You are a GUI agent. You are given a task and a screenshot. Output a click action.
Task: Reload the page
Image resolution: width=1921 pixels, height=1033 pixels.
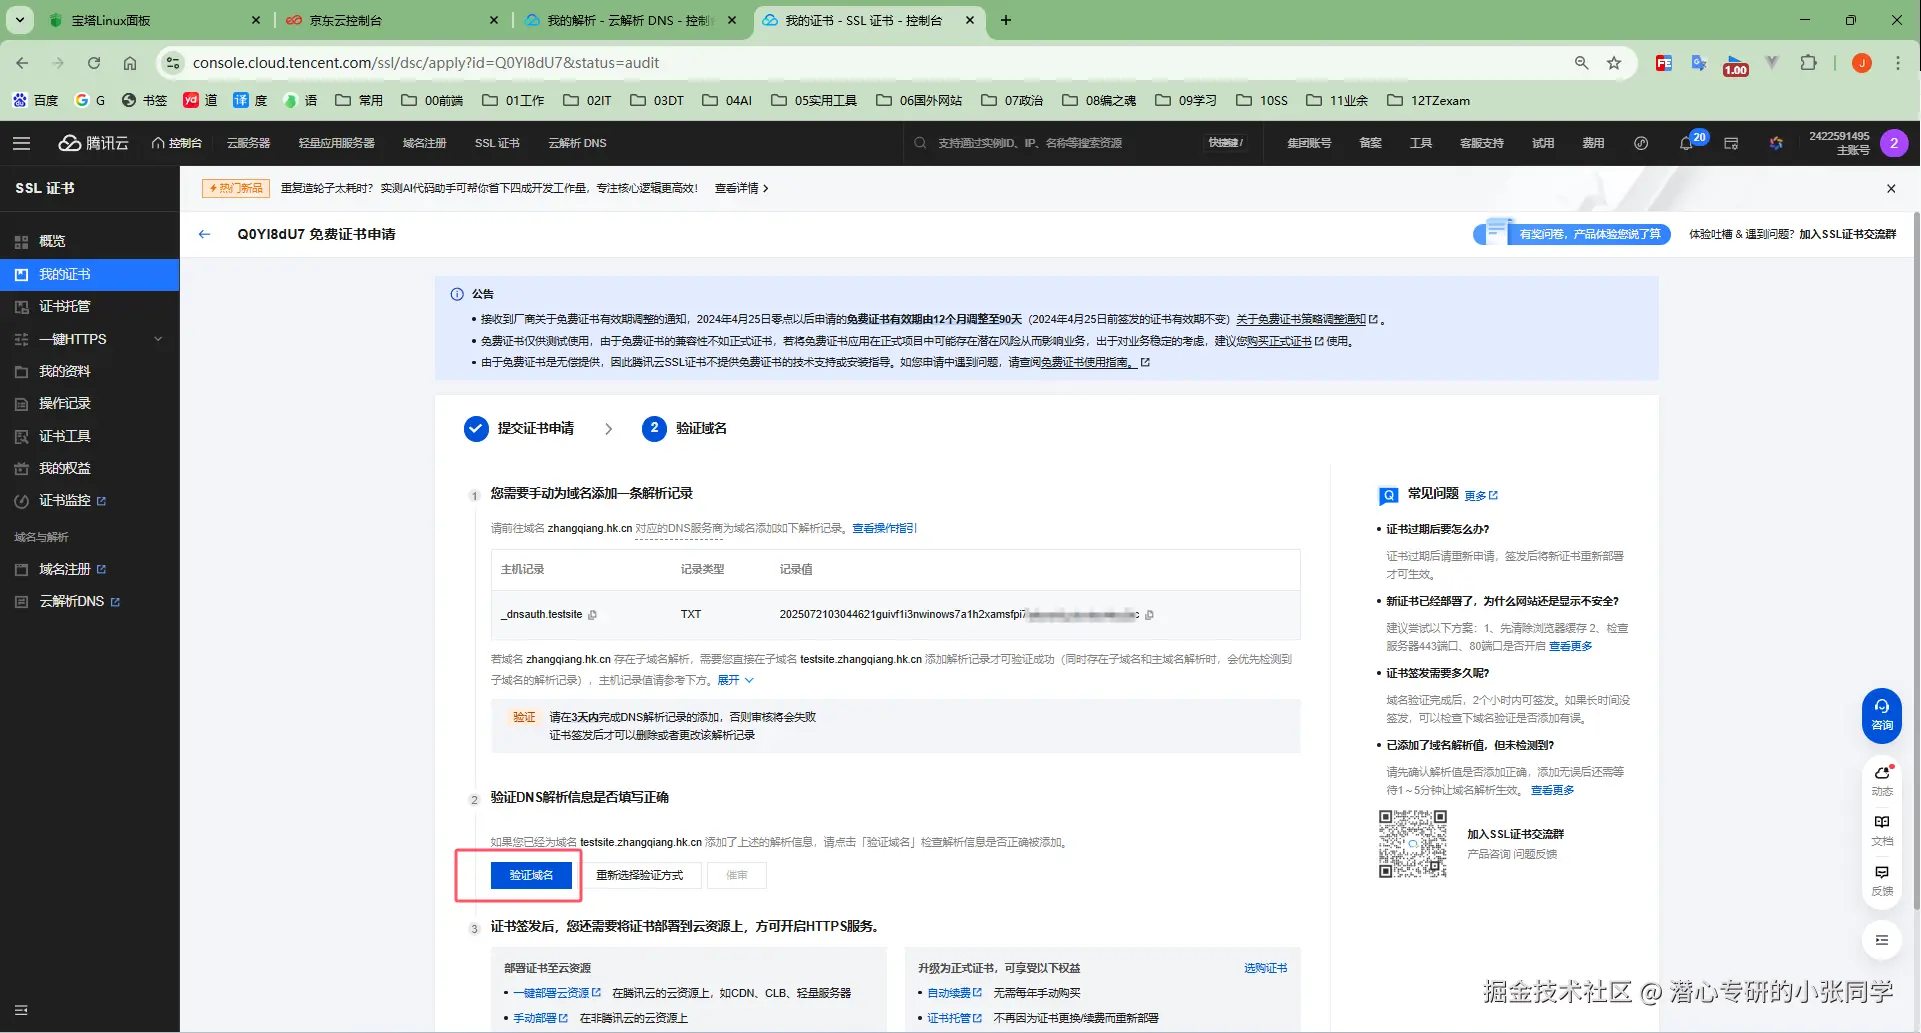pyautogui.click(x=94, y=63)
